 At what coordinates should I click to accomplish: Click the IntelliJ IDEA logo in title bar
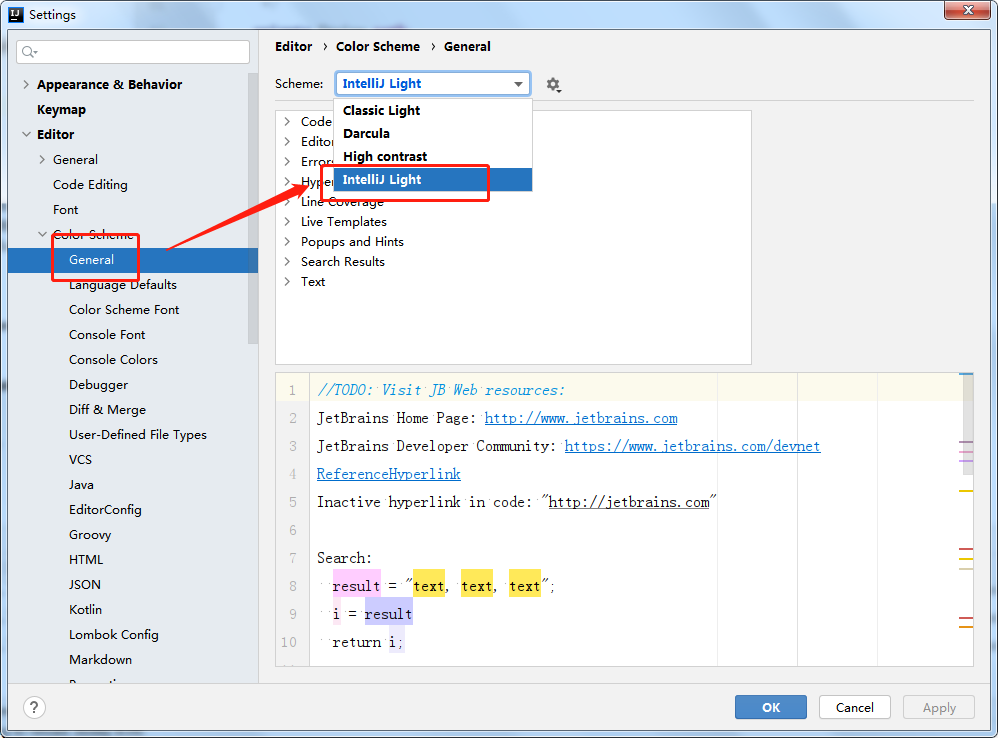[16, 14]
